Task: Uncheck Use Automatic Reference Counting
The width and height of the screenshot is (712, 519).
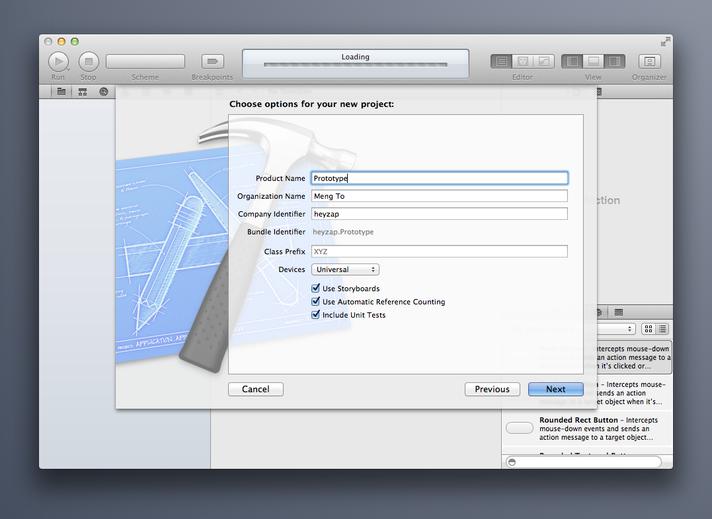Action: pos(316,301)
